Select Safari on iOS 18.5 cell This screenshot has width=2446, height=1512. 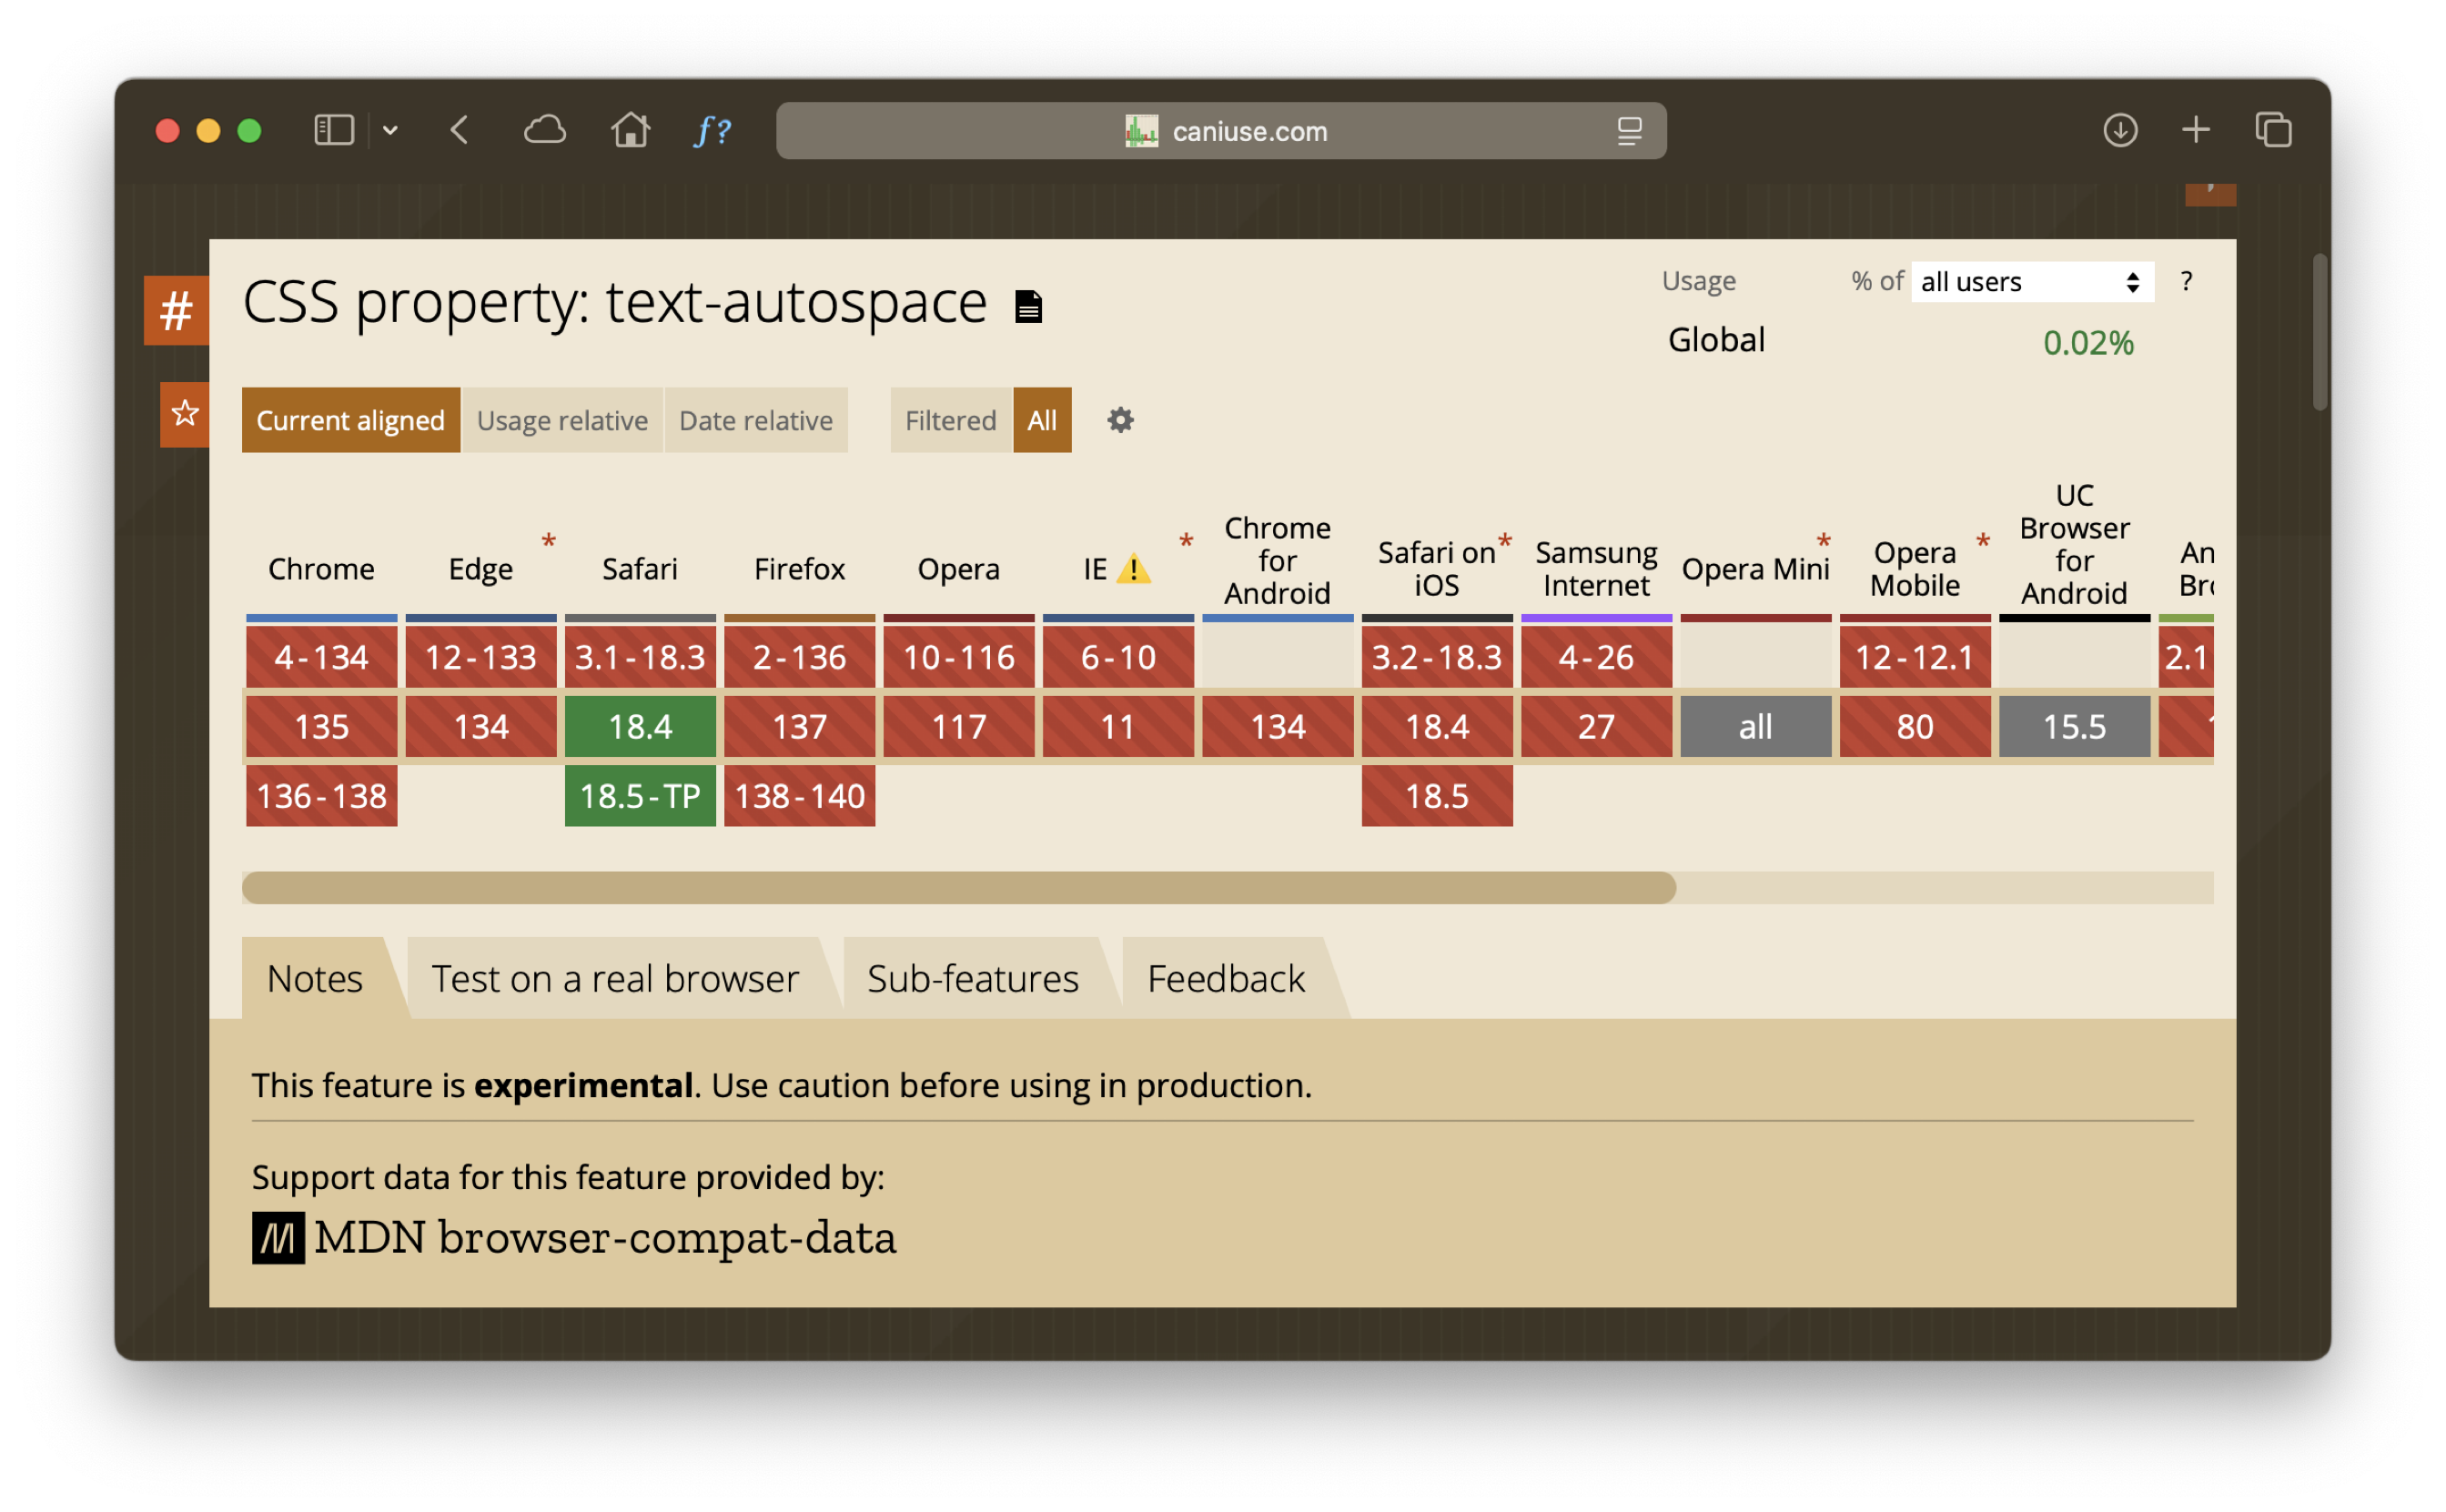tap(1437, 796)
